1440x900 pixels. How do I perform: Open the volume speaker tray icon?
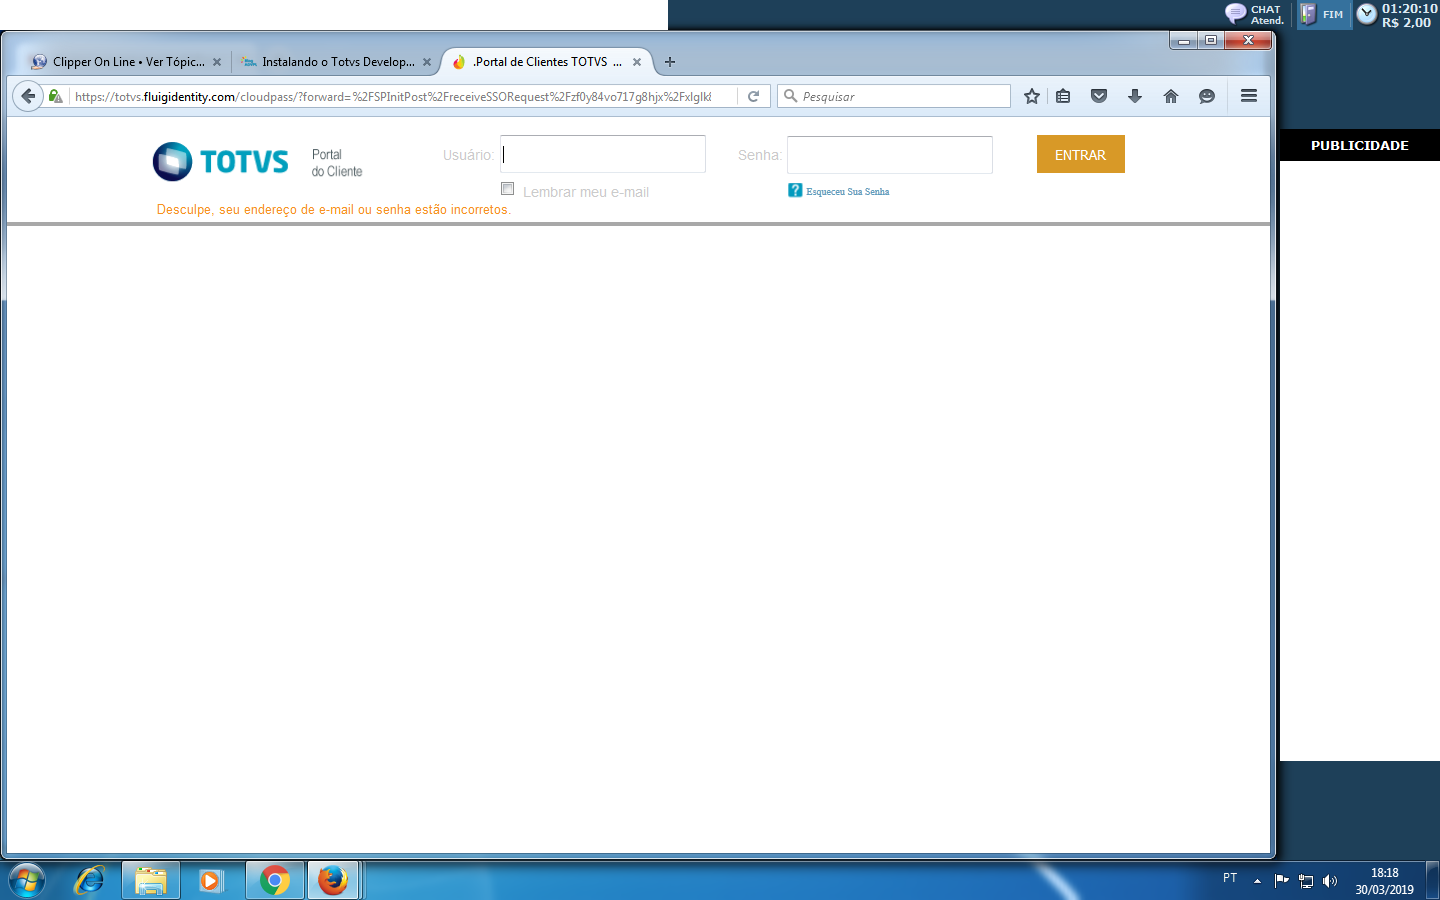[x=1330, y=881]
